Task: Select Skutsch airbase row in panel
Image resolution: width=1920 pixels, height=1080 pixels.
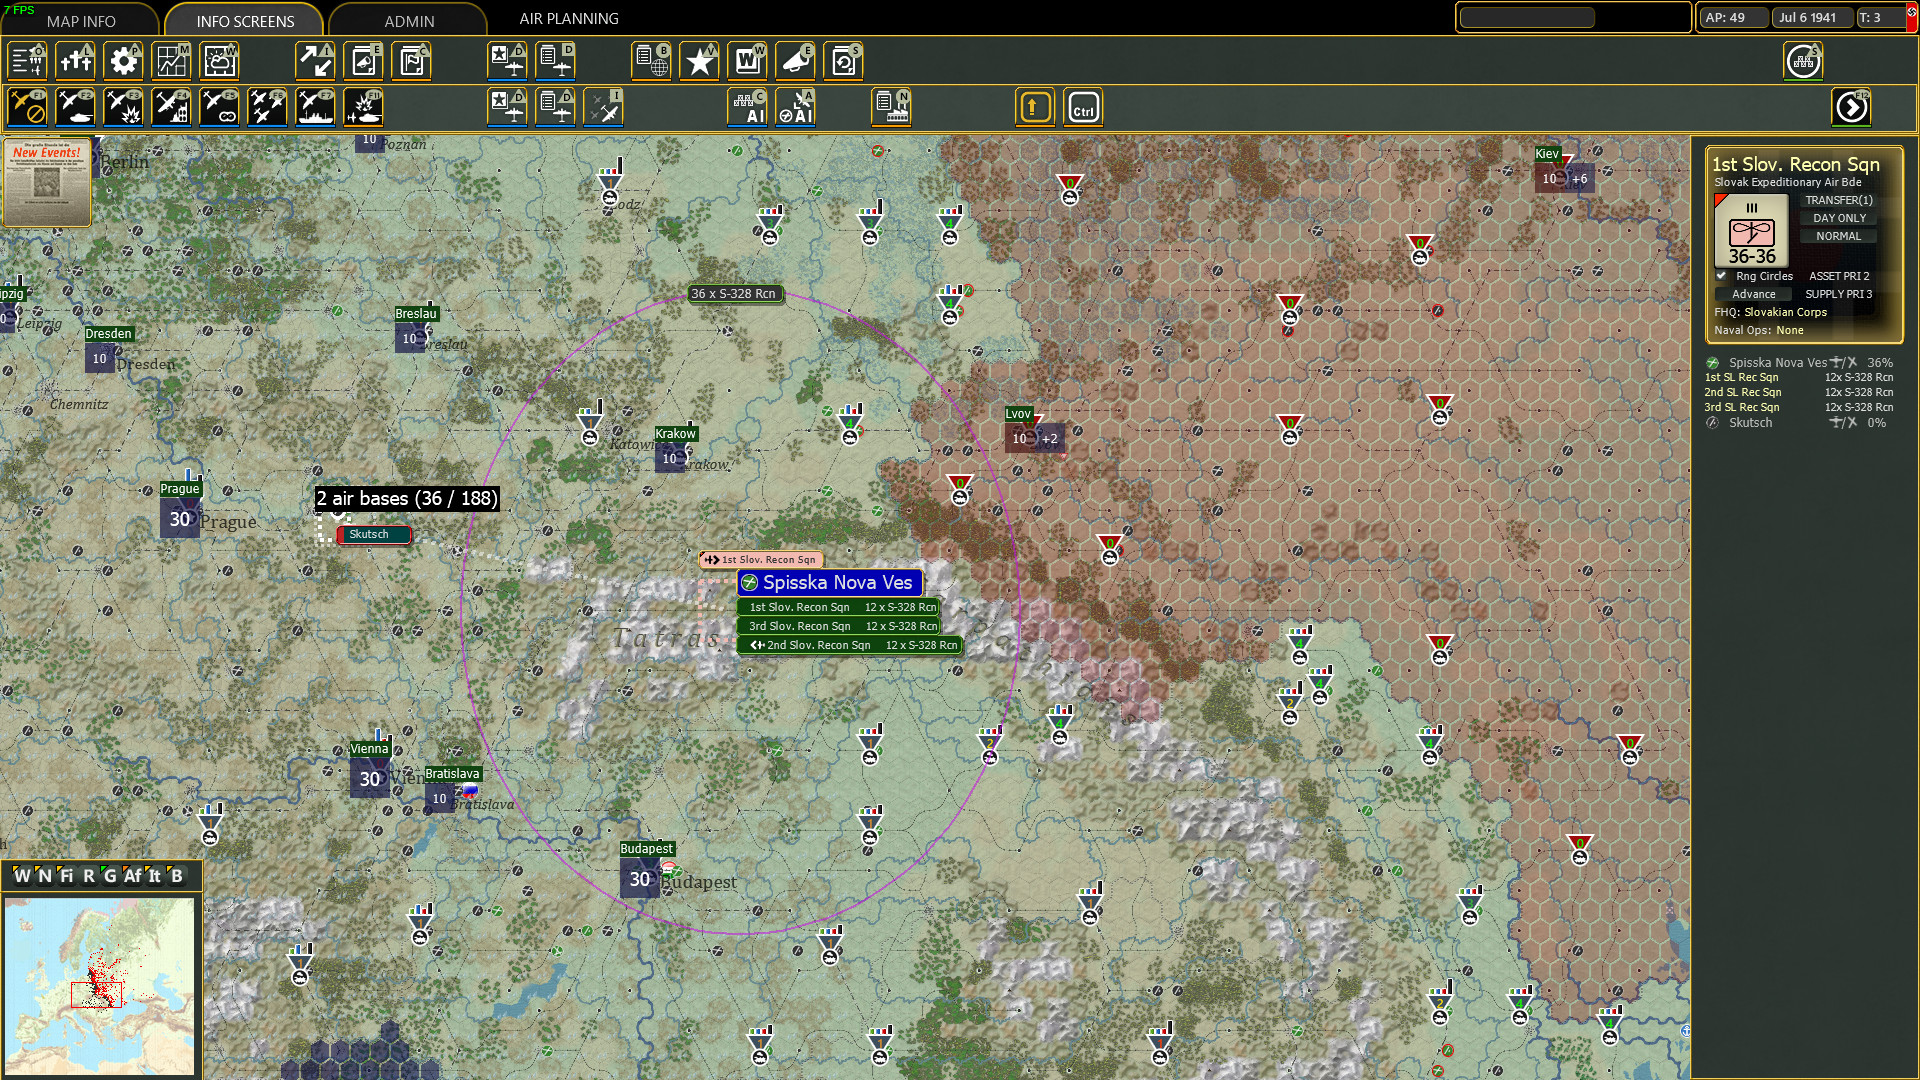Action: click(x=1798, y=423)
